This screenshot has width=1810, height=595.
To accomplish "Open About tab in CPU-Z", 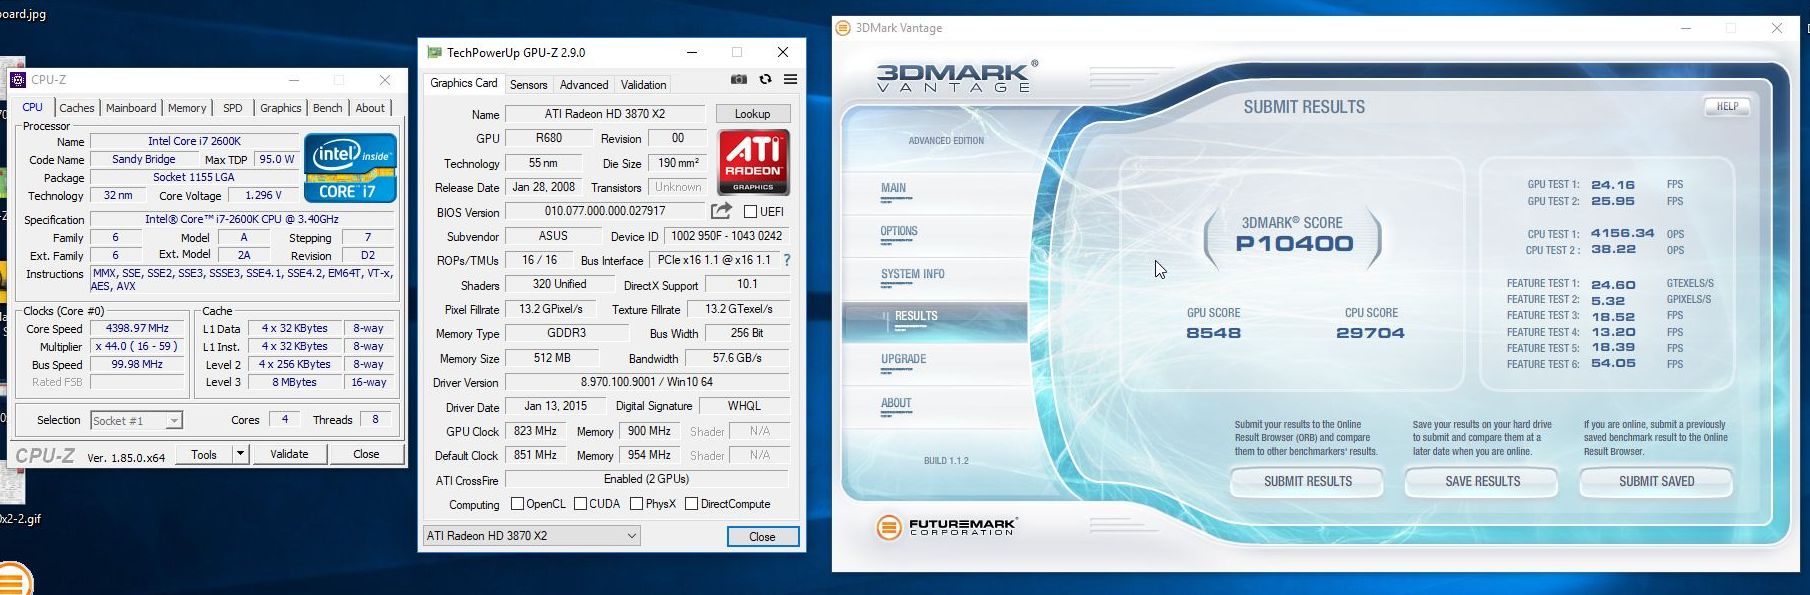I will 370,108.
